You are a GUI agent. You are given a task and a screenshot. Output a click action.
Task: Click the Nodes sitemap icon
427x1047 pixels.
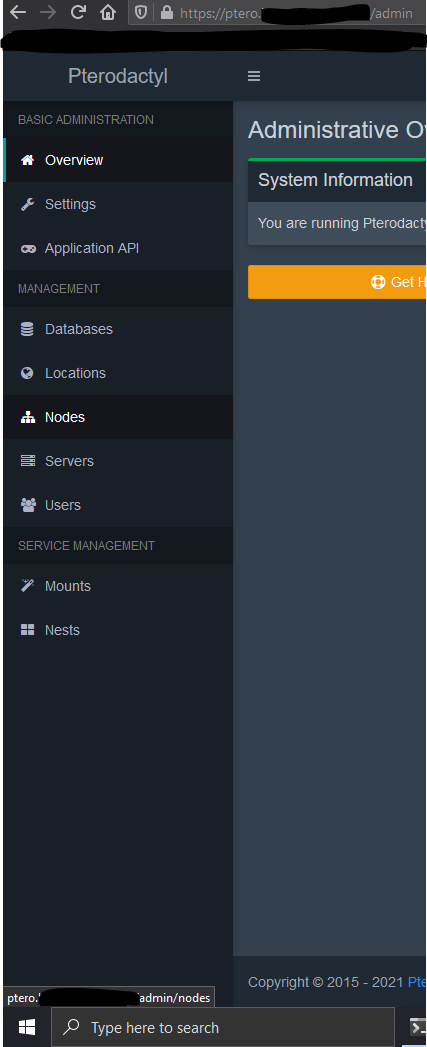27,417
